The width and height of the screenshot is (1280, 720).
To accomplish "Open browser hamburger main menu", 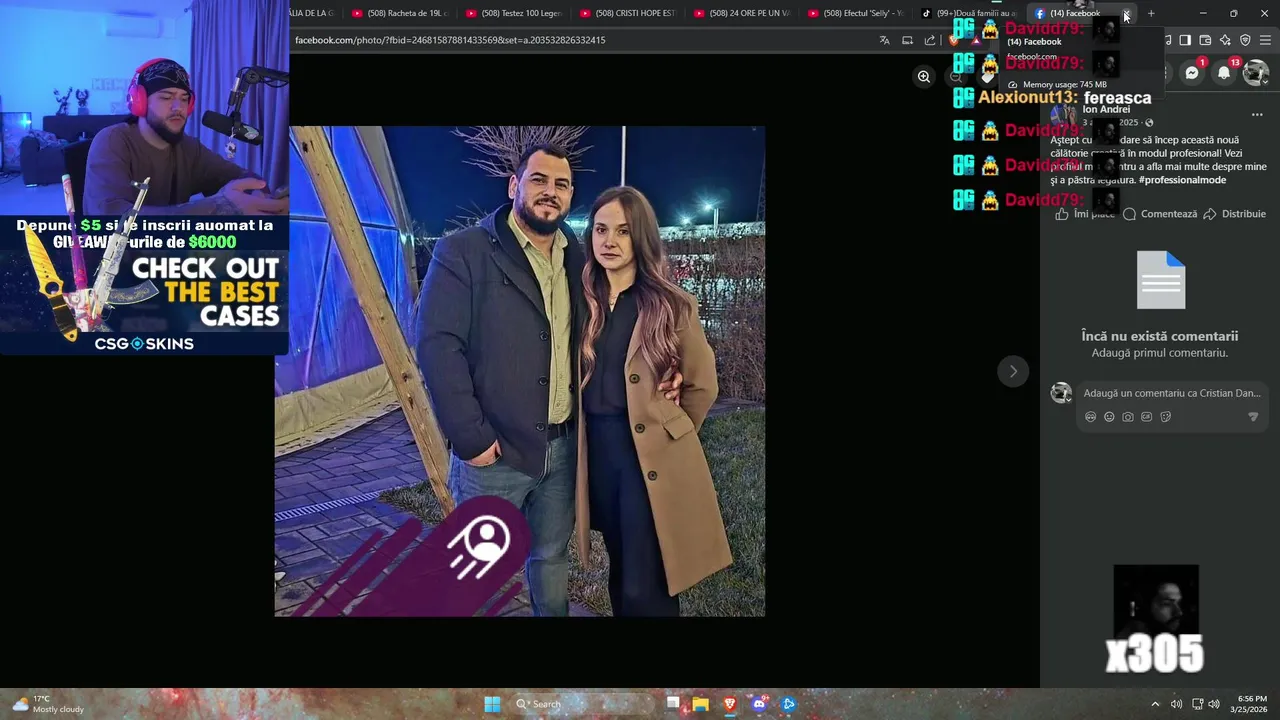I will coord(1266,40).
